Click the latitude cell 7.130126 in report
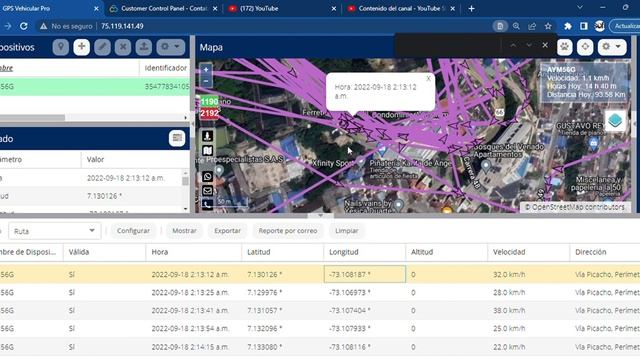Image resolution: width=640 pixels, height=360 pixels. (x=282, y=274)
